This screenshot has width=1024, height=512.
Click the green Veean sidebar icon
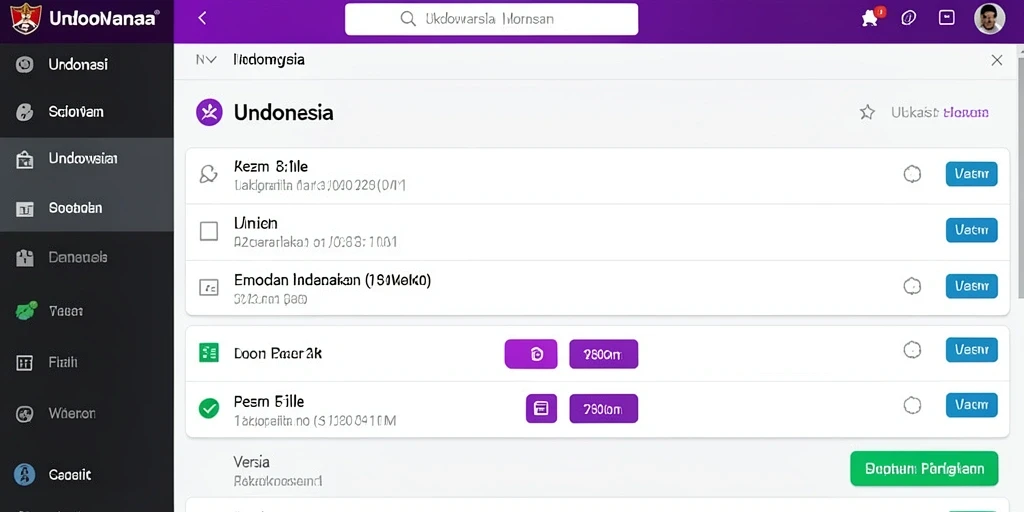point(25,311)
